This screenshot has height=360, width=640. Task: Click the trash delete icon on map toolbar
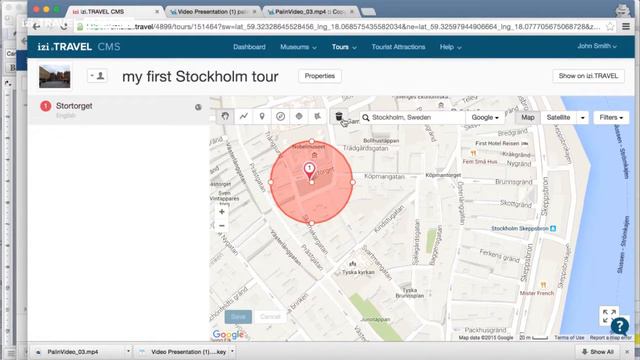[x=339, y=116]
